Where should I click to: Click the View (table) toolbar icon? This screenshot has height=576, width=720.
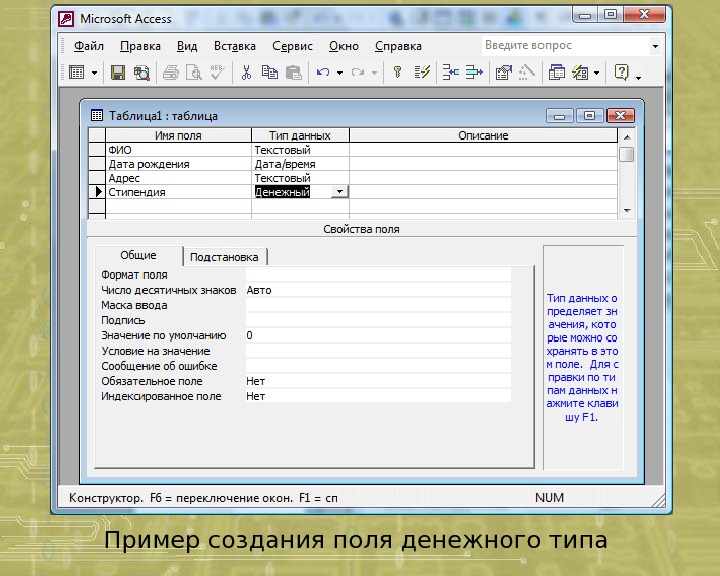[x=76, y=73]
